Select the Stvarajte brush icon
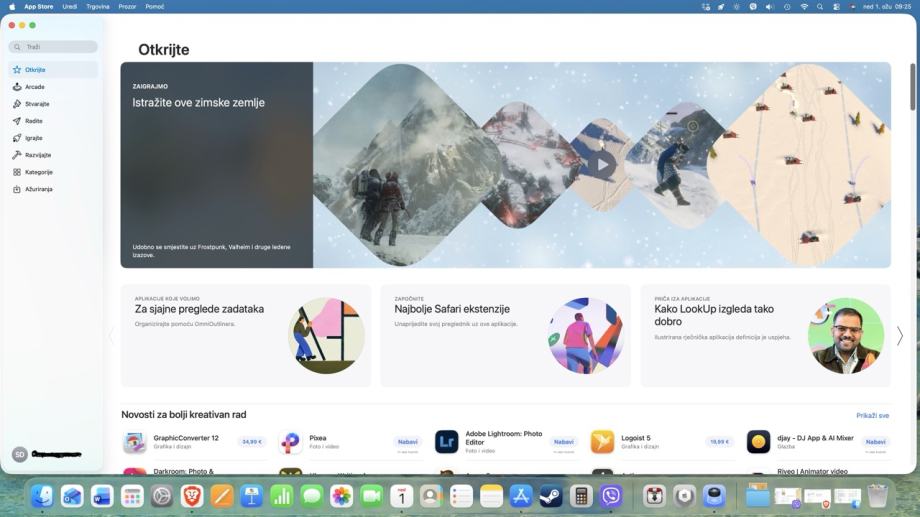Viewport: 920px width, 517px height. tap(17, 104)
